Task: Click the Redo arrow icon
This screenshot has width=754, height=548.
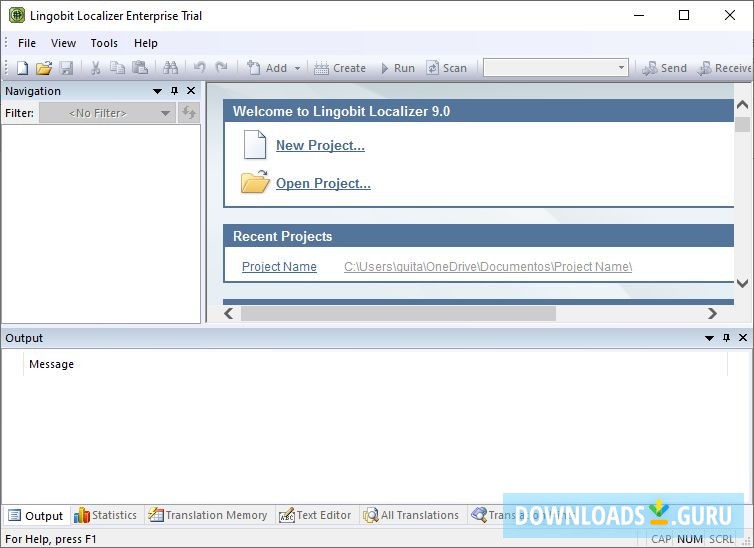Action: pyautogui.click(x=221, y=68)
